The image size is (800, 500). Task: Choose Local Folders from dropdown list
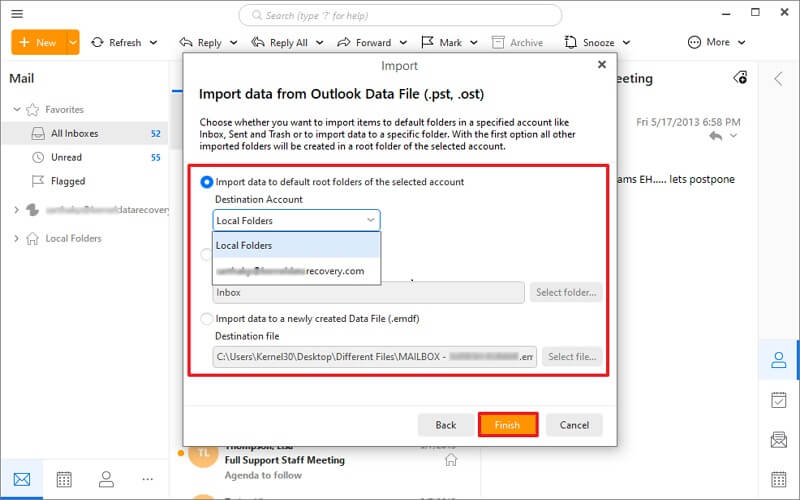(296, 245)
